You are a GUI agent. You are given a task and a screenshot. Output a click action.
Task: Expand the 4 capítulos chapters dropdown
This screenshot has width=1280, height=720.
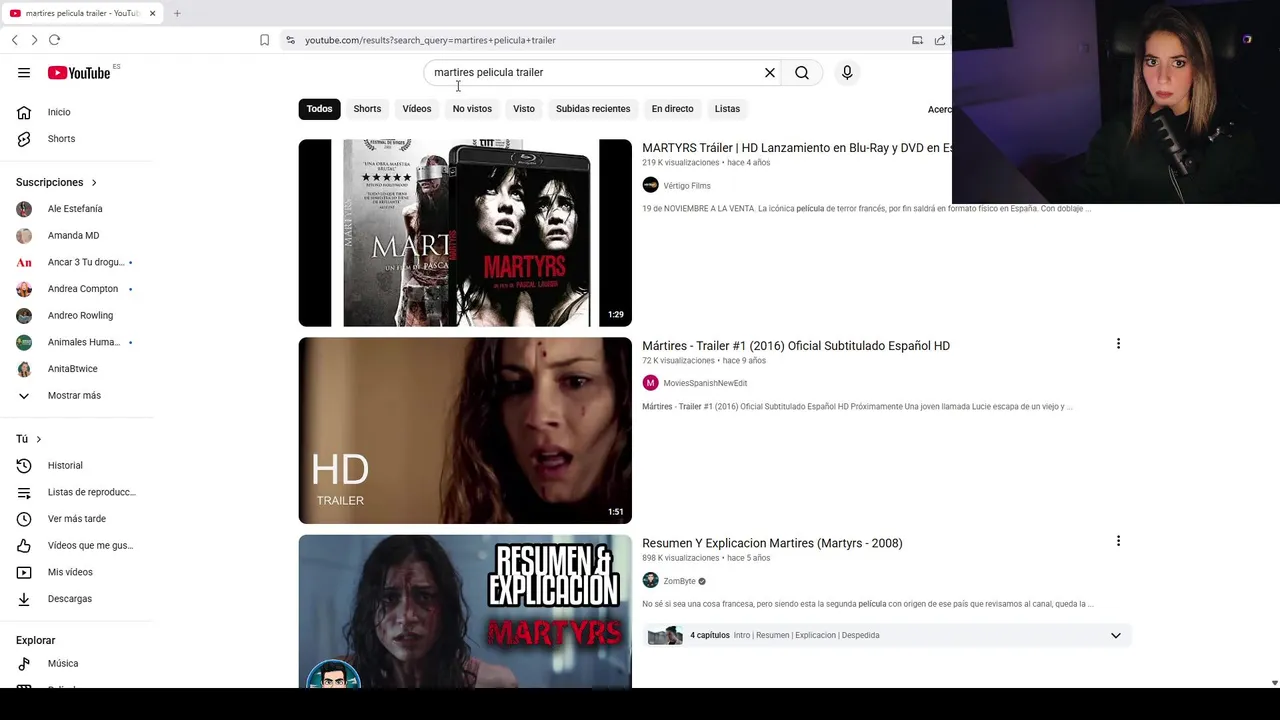[x=1116, y=635]
